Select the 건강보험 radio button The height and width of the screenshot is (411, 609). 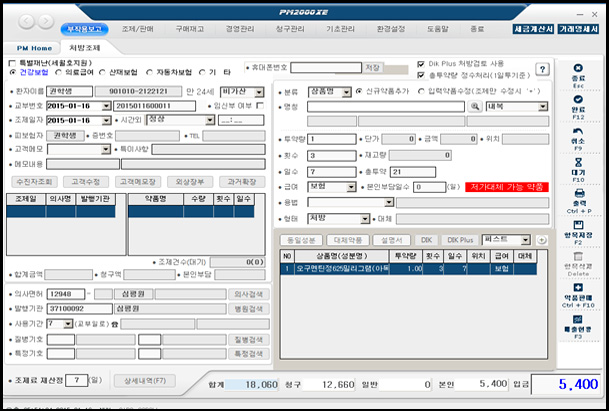coord(13,72)
